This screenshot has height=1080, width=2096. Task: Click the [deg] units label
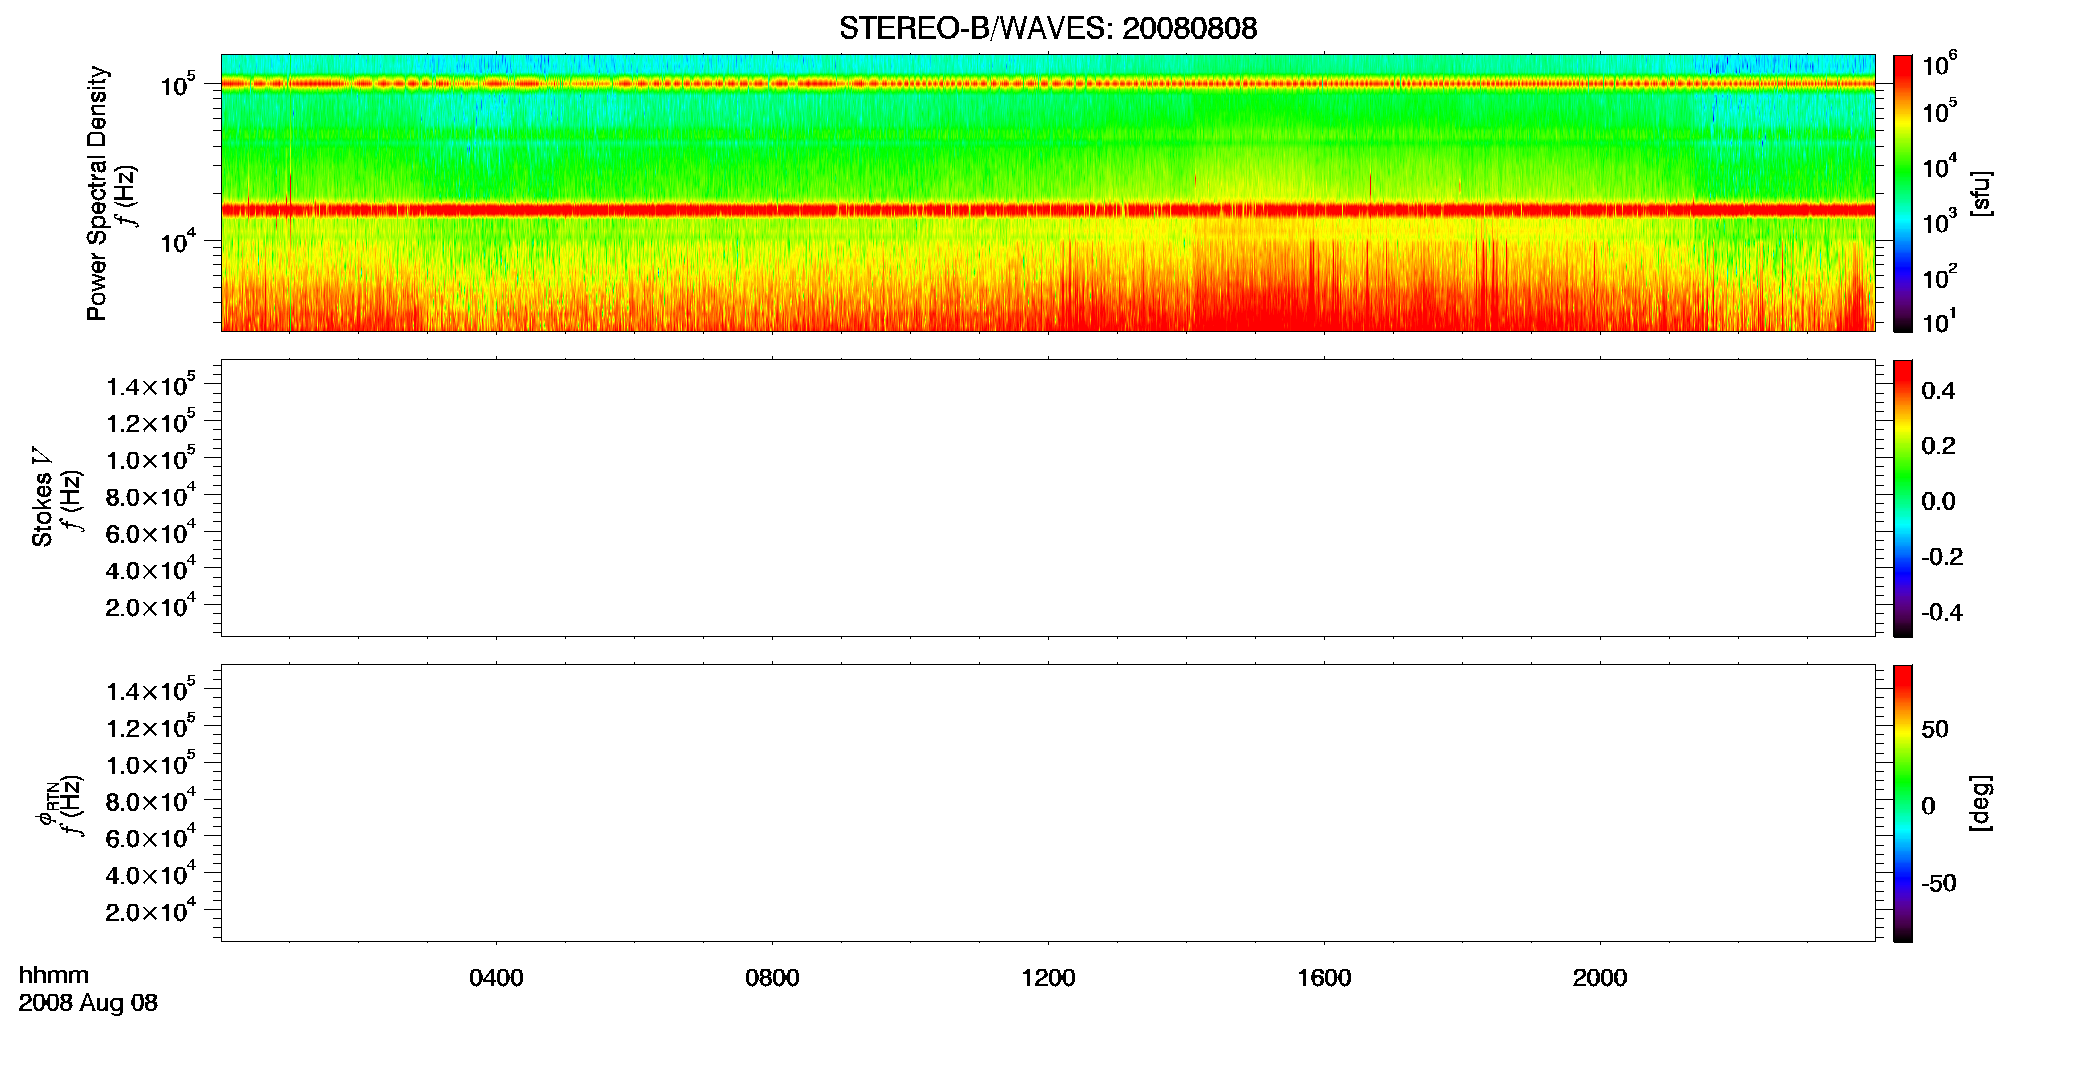pos(1980,803)
